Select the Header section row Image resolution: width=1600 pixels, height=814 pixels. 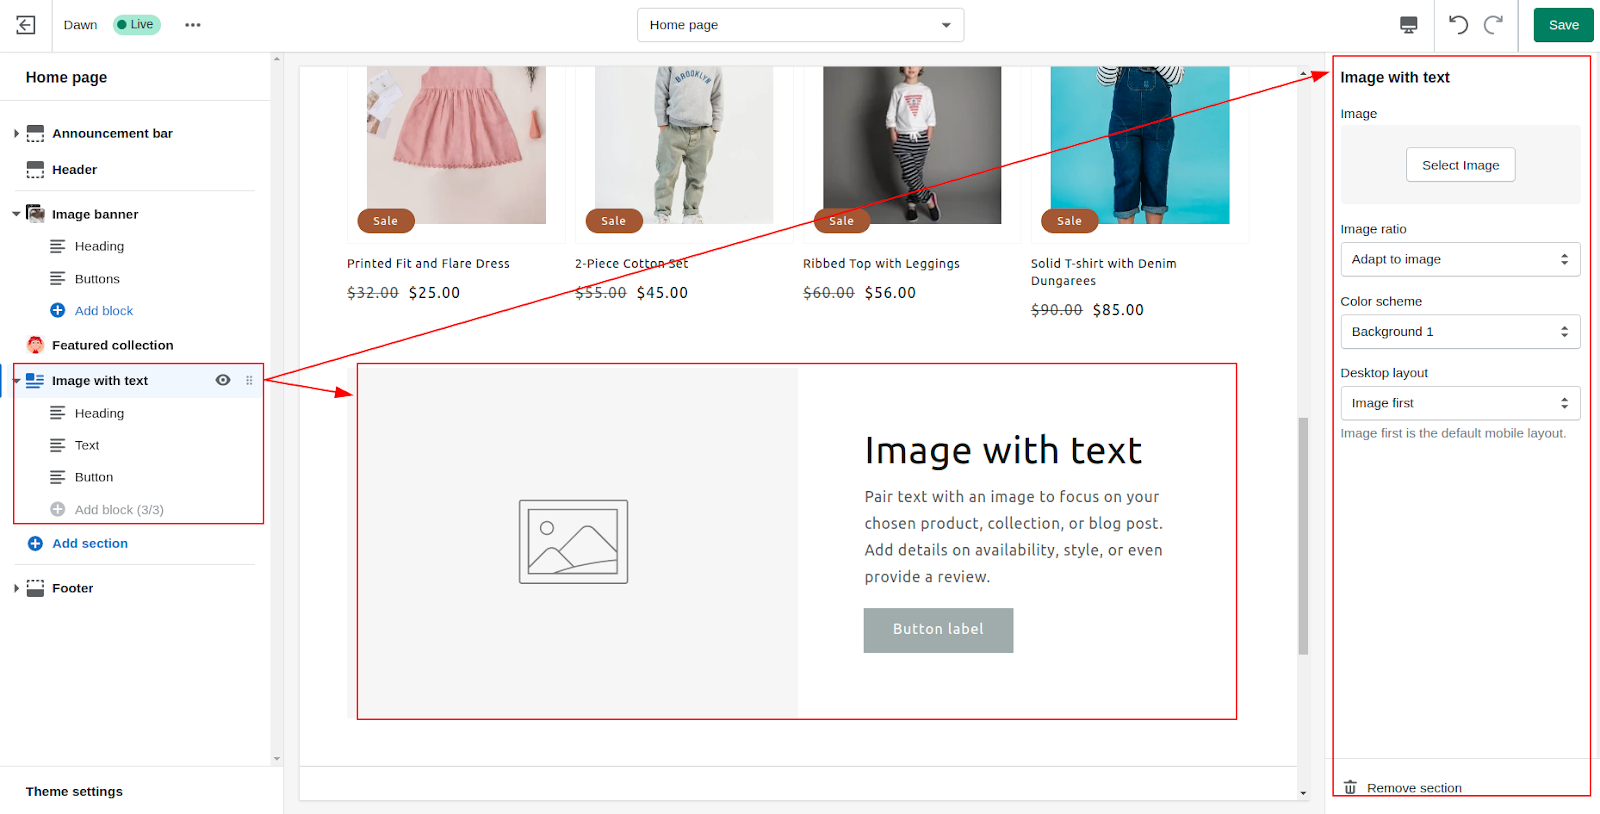click(135, 169)
